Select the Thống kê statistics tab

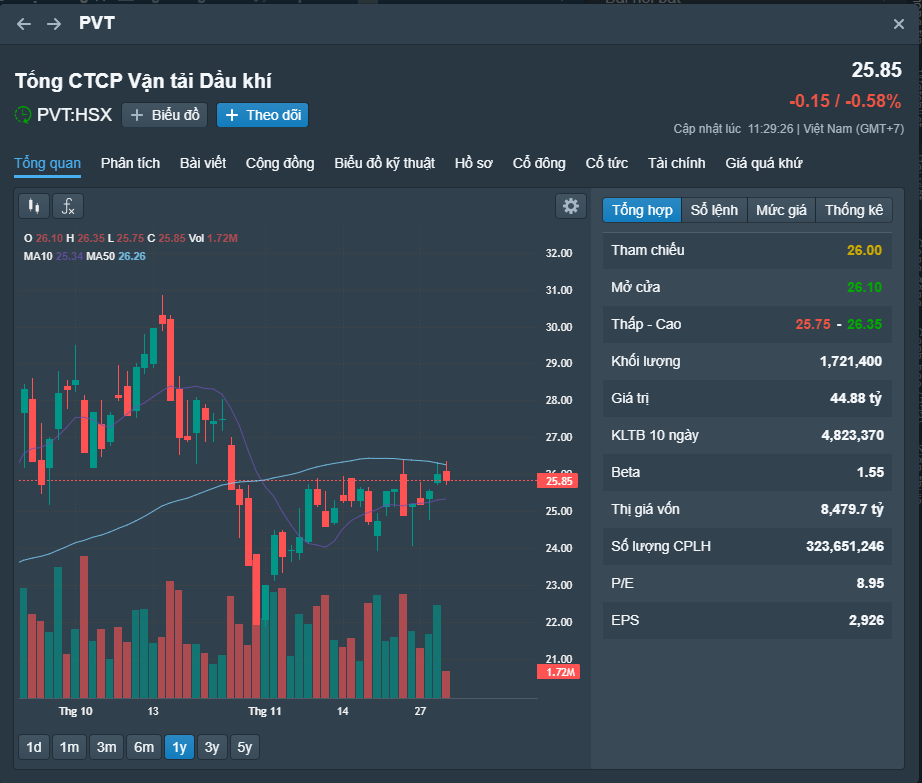[854, 210]
